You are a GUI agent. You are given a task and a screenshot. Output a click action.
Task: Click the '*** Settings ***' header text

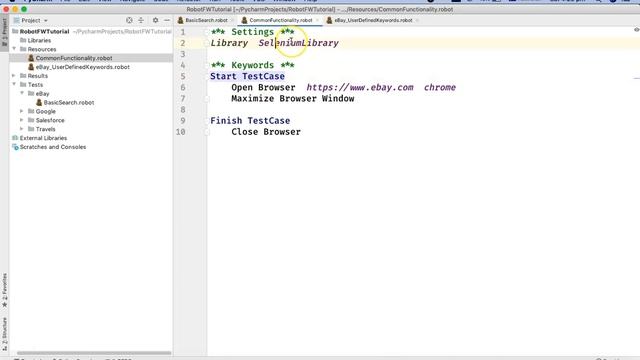click(x=252, y=32)
